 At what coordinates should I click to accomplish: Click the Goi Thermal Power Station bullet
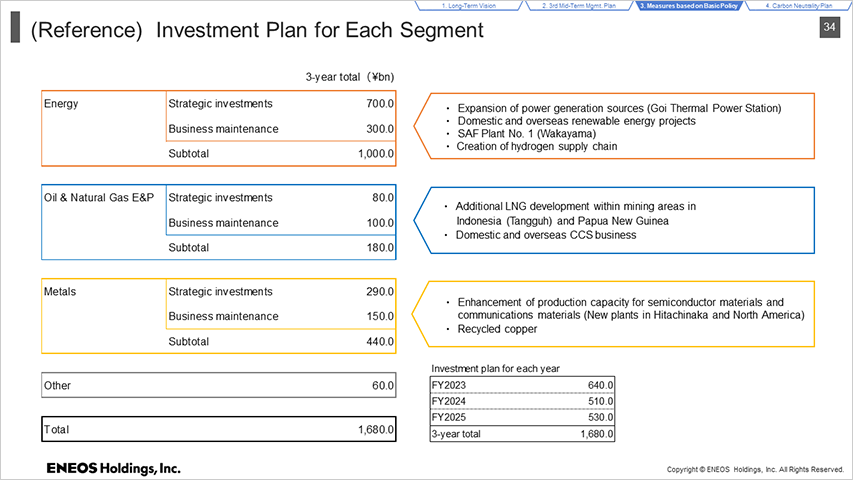(x=619, y=108)
